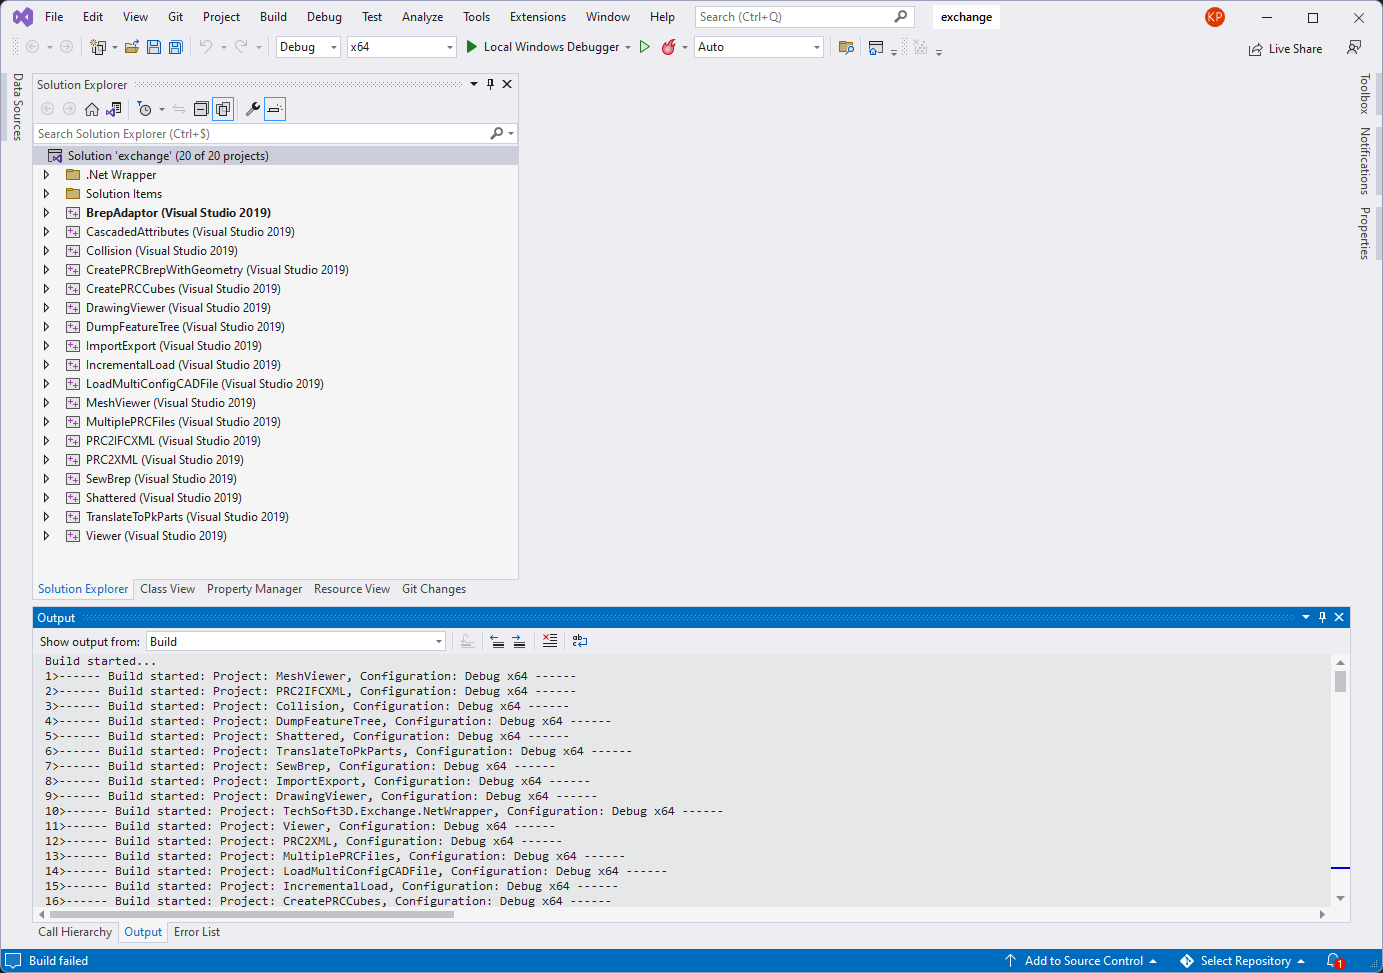The image size is (1383, 973).
Task: Click Add to Source Control
Action: click(x=1081, y=960)
